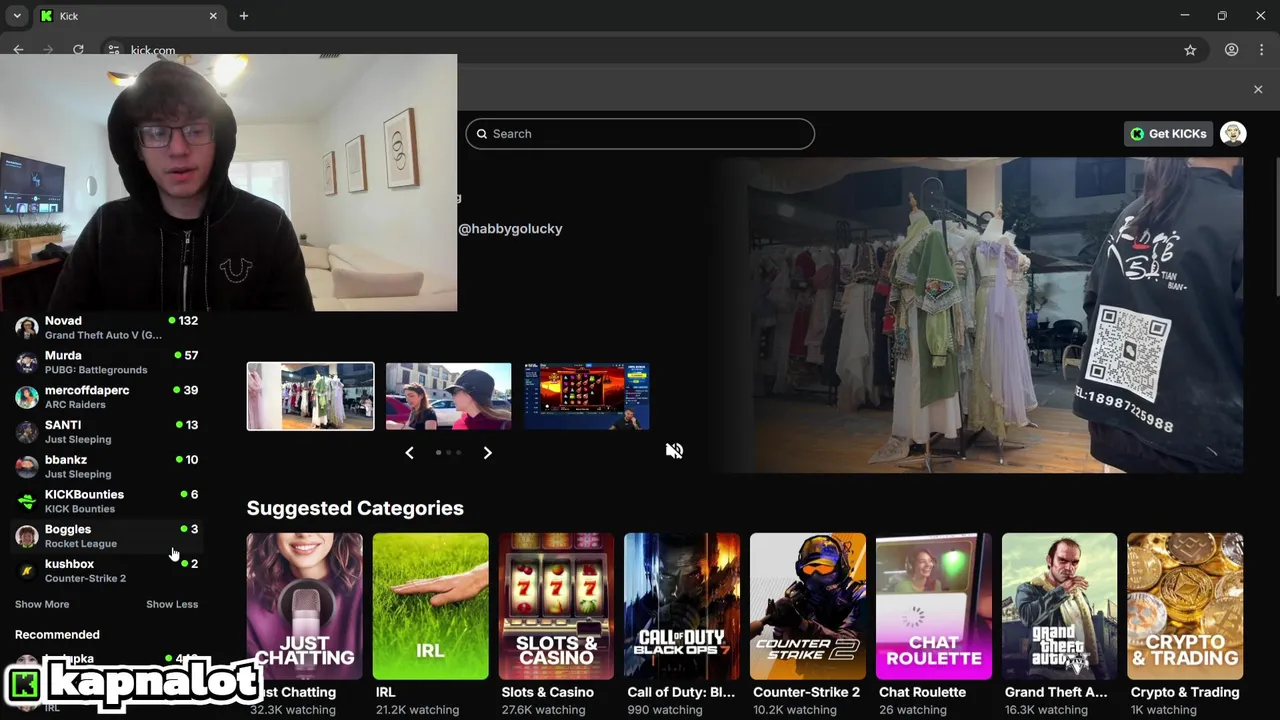Open a new browser tab
The width and height of the screenshot is (1280, 720).
coord(244,16)
